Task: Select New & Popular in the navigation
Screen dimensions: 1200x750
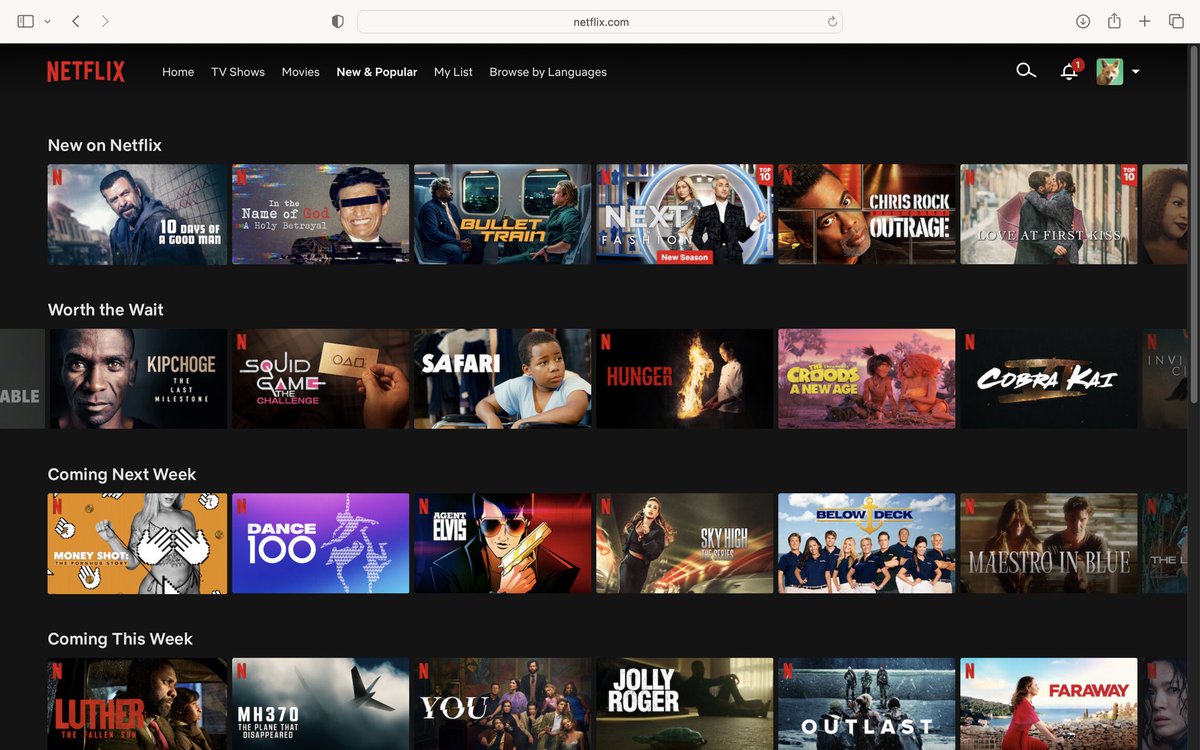Action: (x=377, y=72)
